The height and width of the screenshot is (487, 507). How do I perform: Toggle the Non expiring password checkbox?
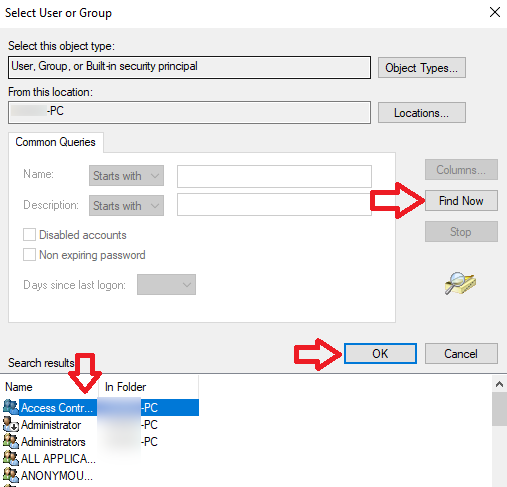pyautogui.click(x=29, y=255)
